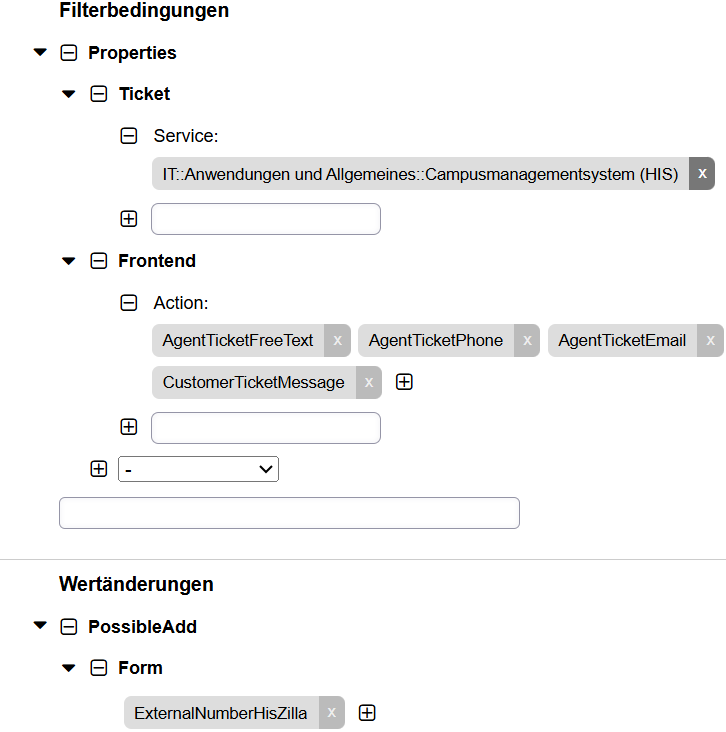The height and width of the screenshot is (732, 726).
Task: Remove AgentTicketPhone action tag
Action: 527,340
